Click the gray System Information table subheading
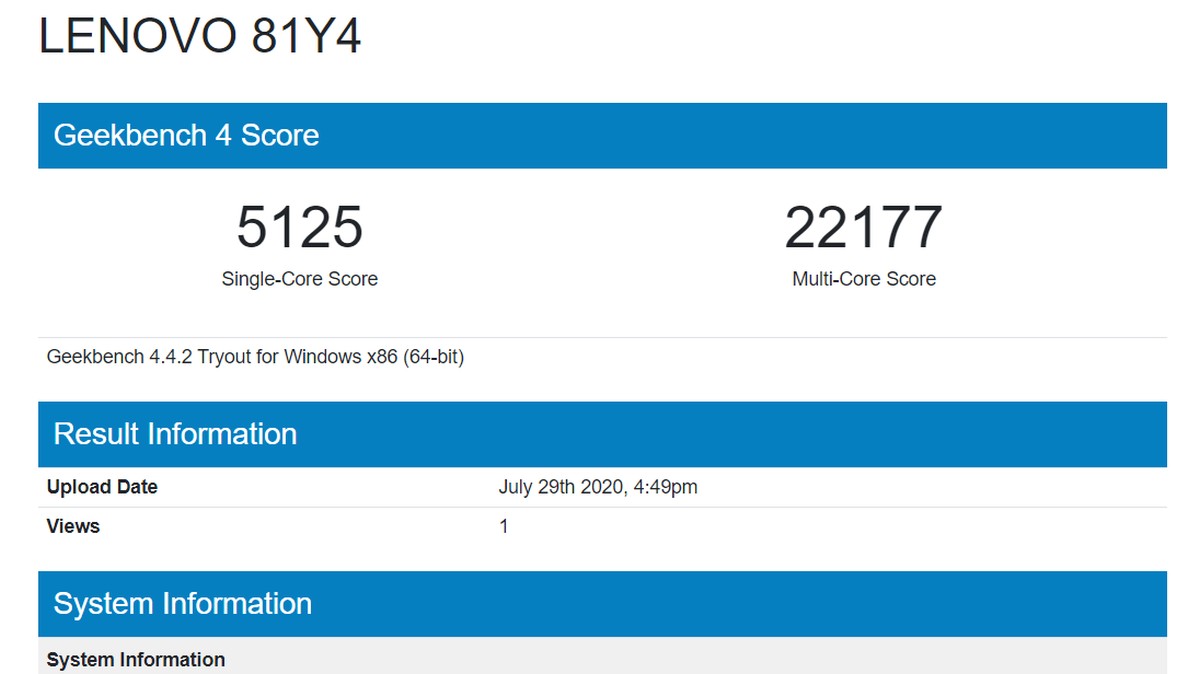The image size is (1200, 674). 136,660
